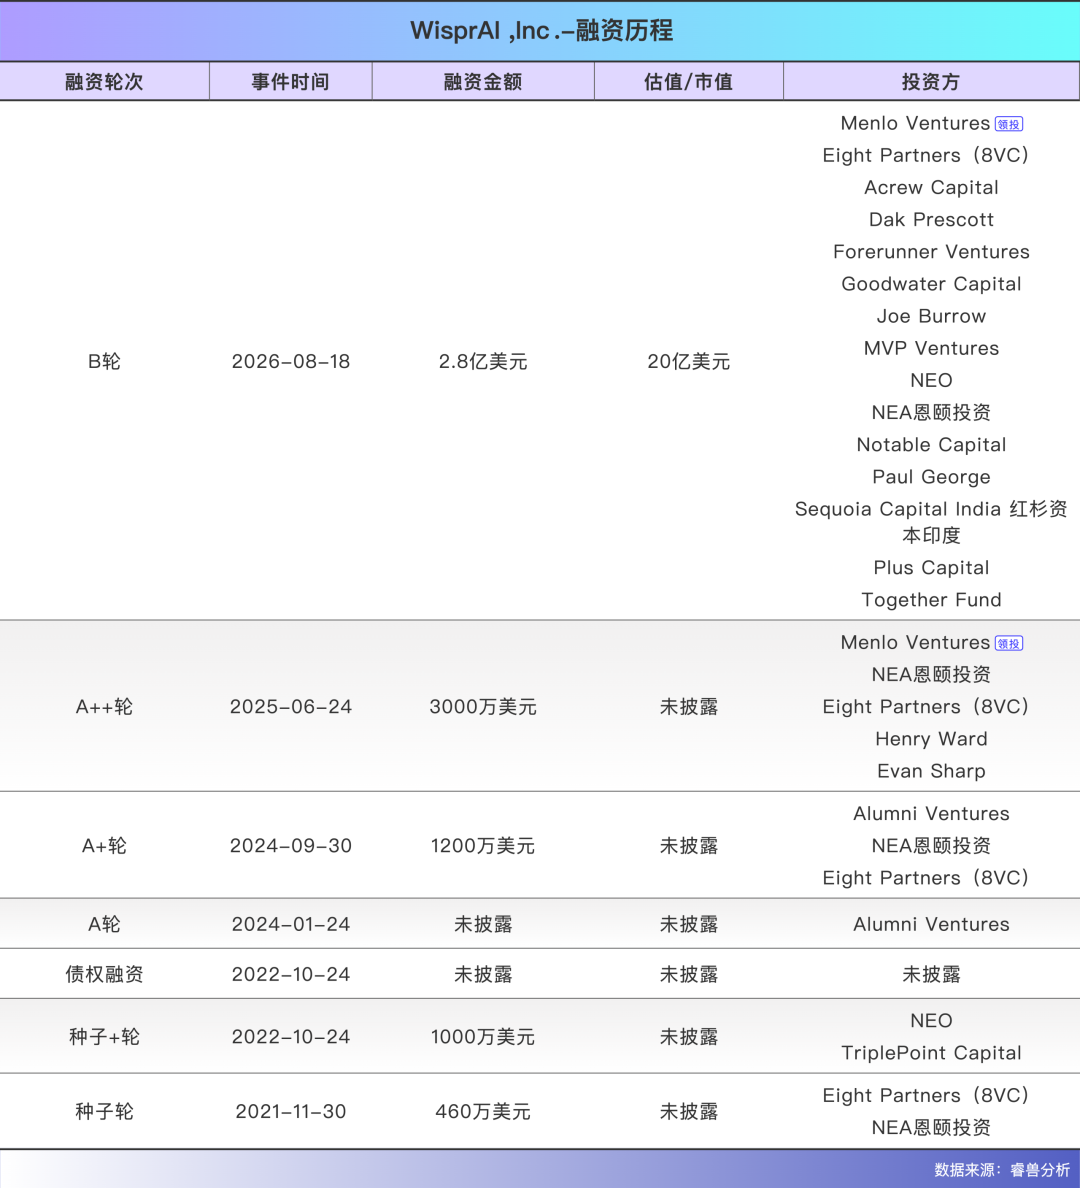Click 未披露 valuation in the A++轮 row
Screen dimensions: 1080x1188
688,707
